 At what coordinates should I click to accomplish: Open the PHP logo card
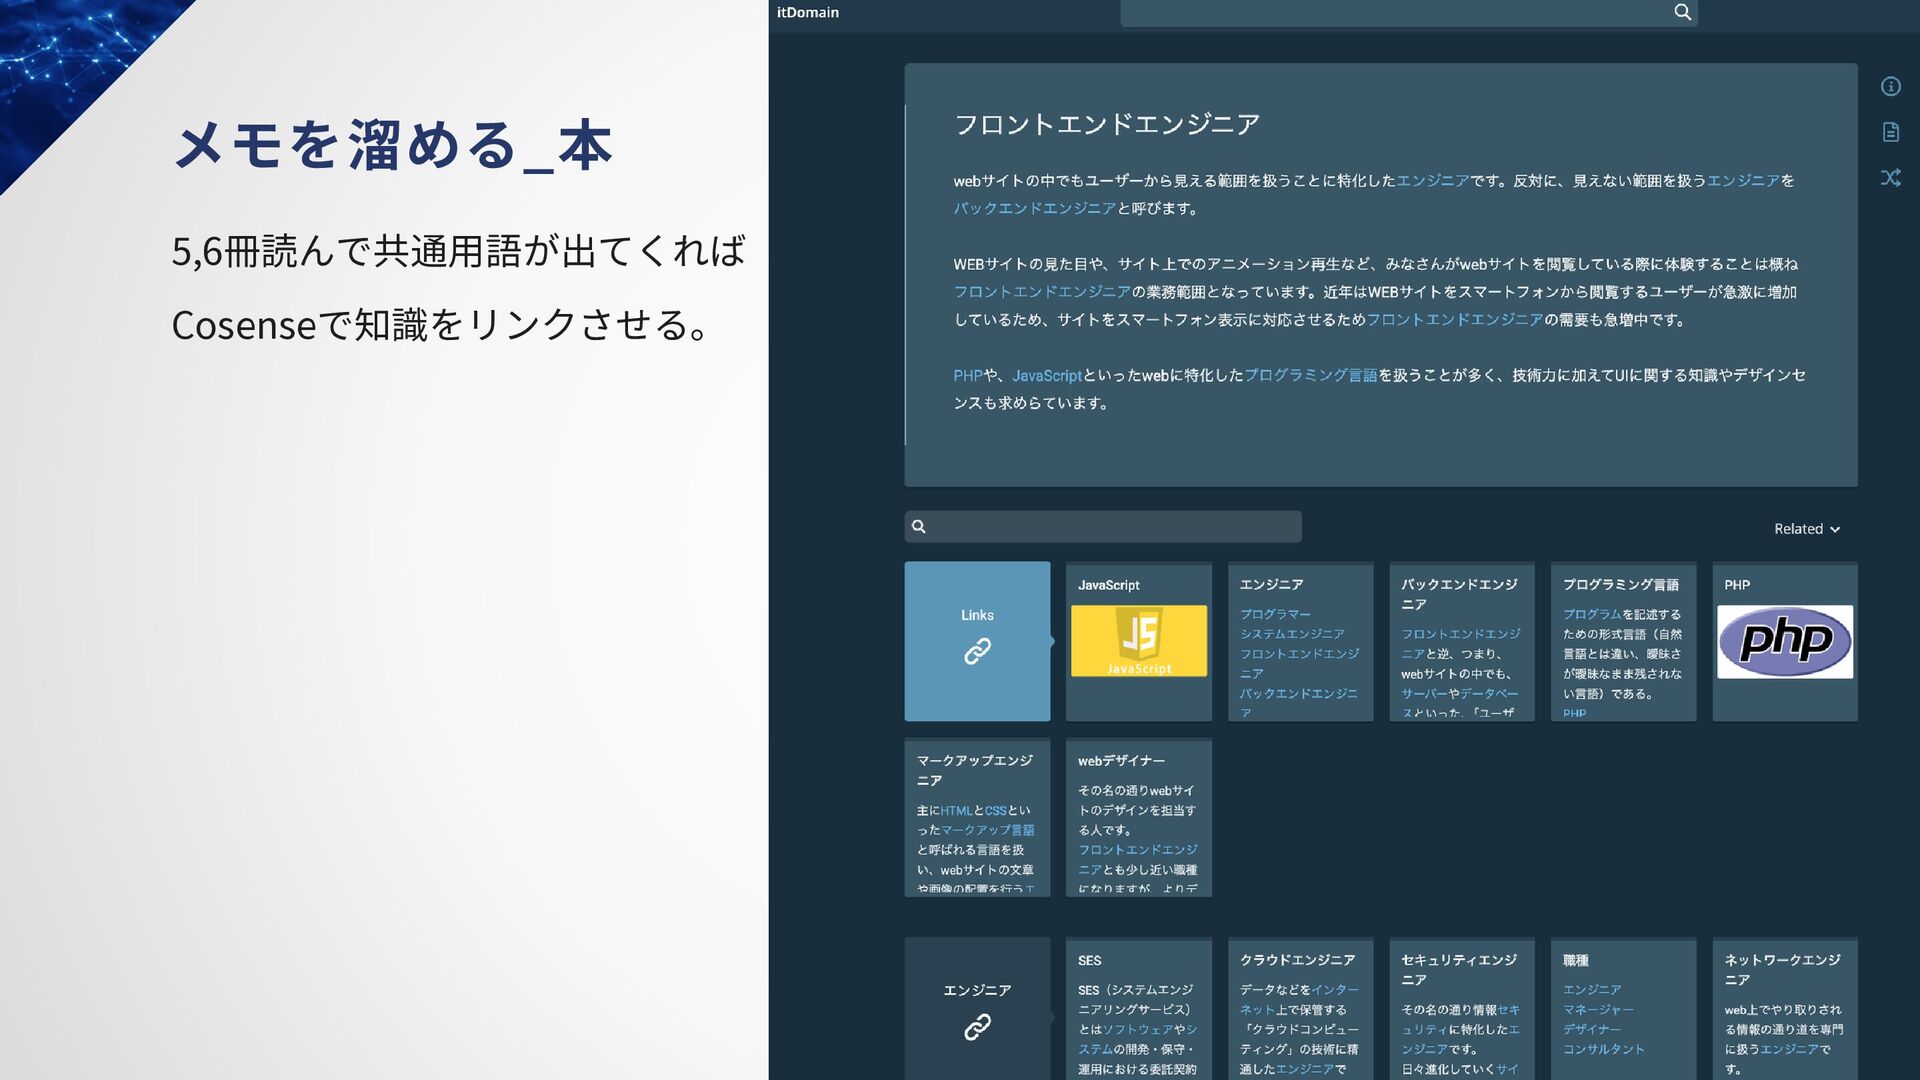(x=1784, y=641)
